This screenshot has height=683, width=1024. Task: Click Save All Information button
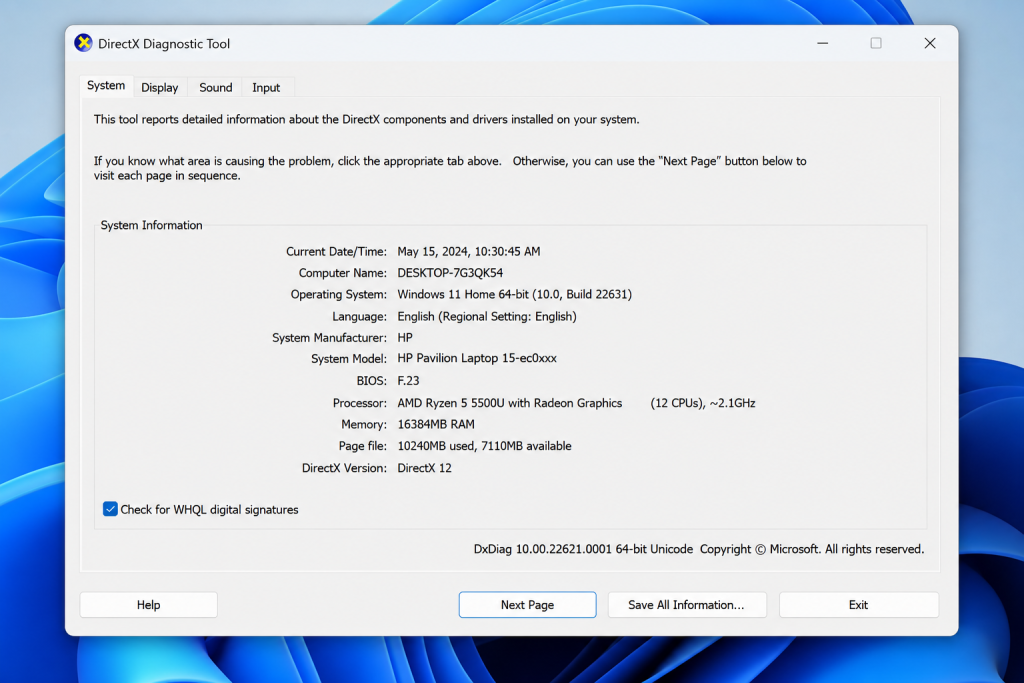click(687, 605)
